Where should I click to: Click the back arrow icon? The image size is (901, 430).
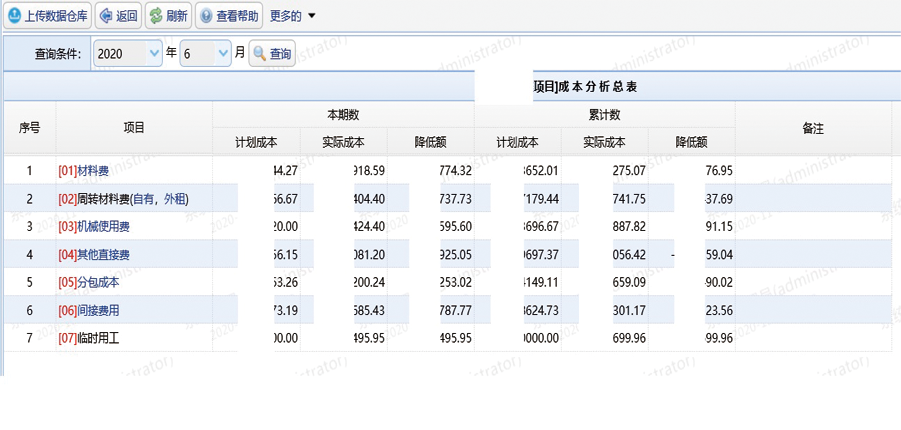pos(106,16)
